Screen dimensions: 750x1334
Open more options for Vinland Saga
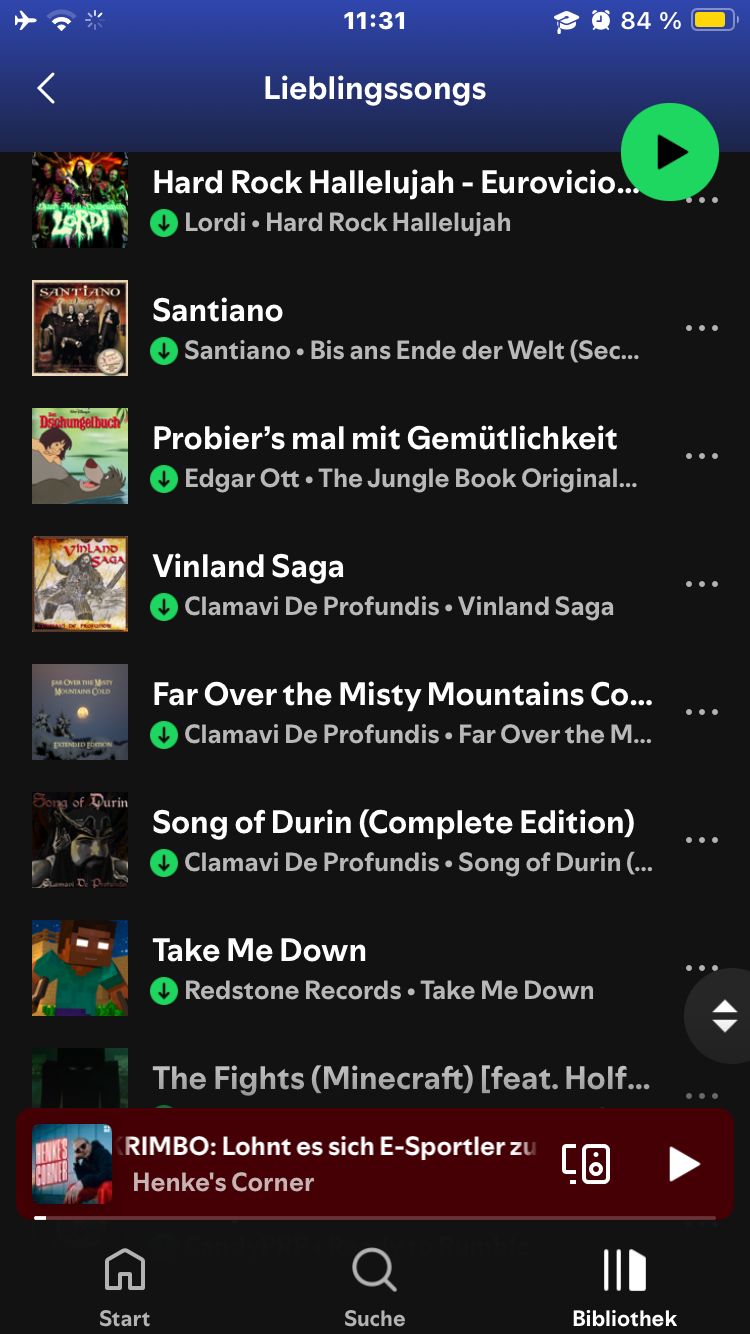[701, 584]
